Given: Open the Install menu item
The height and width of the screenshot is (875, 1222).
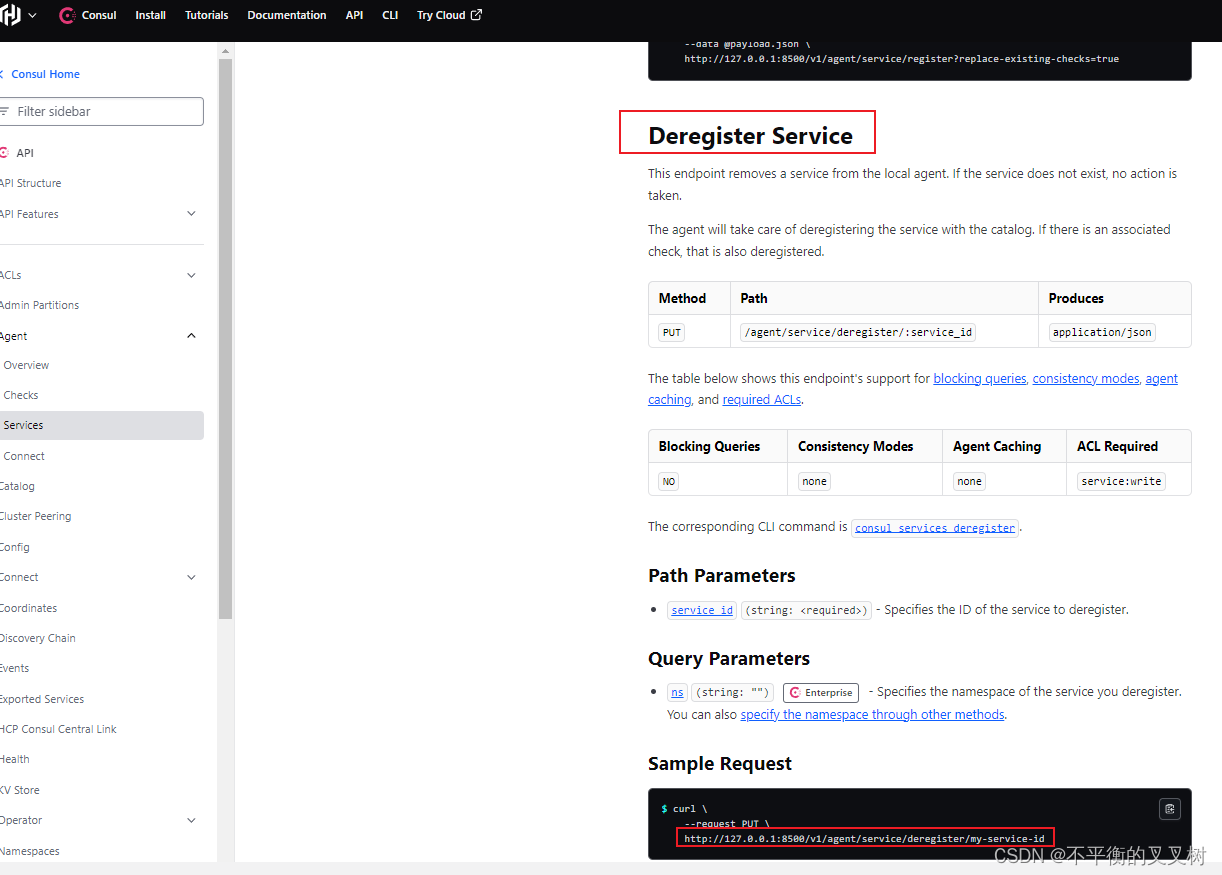Looking at the screenshot, I should (x=151, y=15).
